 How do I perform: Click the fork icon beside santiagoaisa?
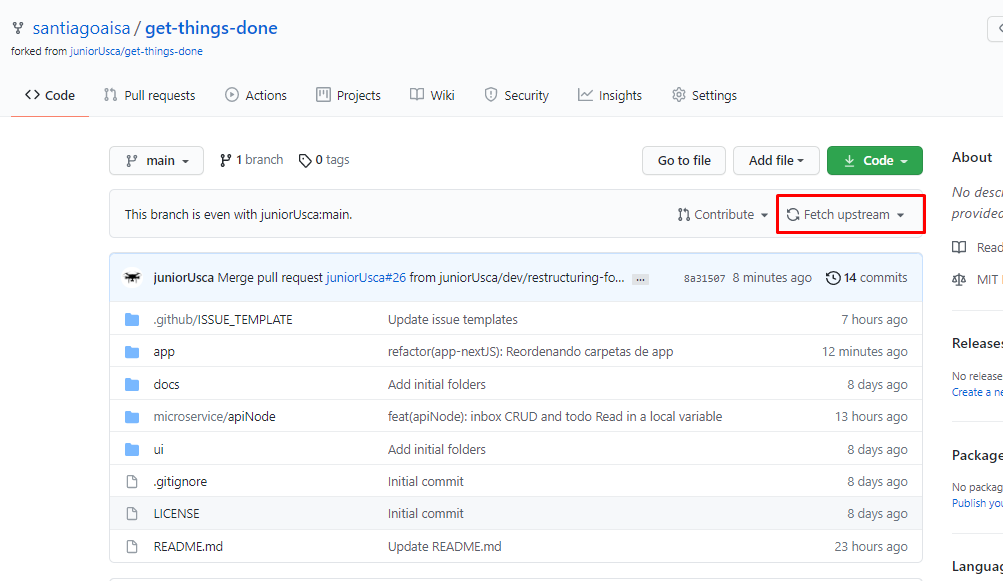(x=18, y=28)
